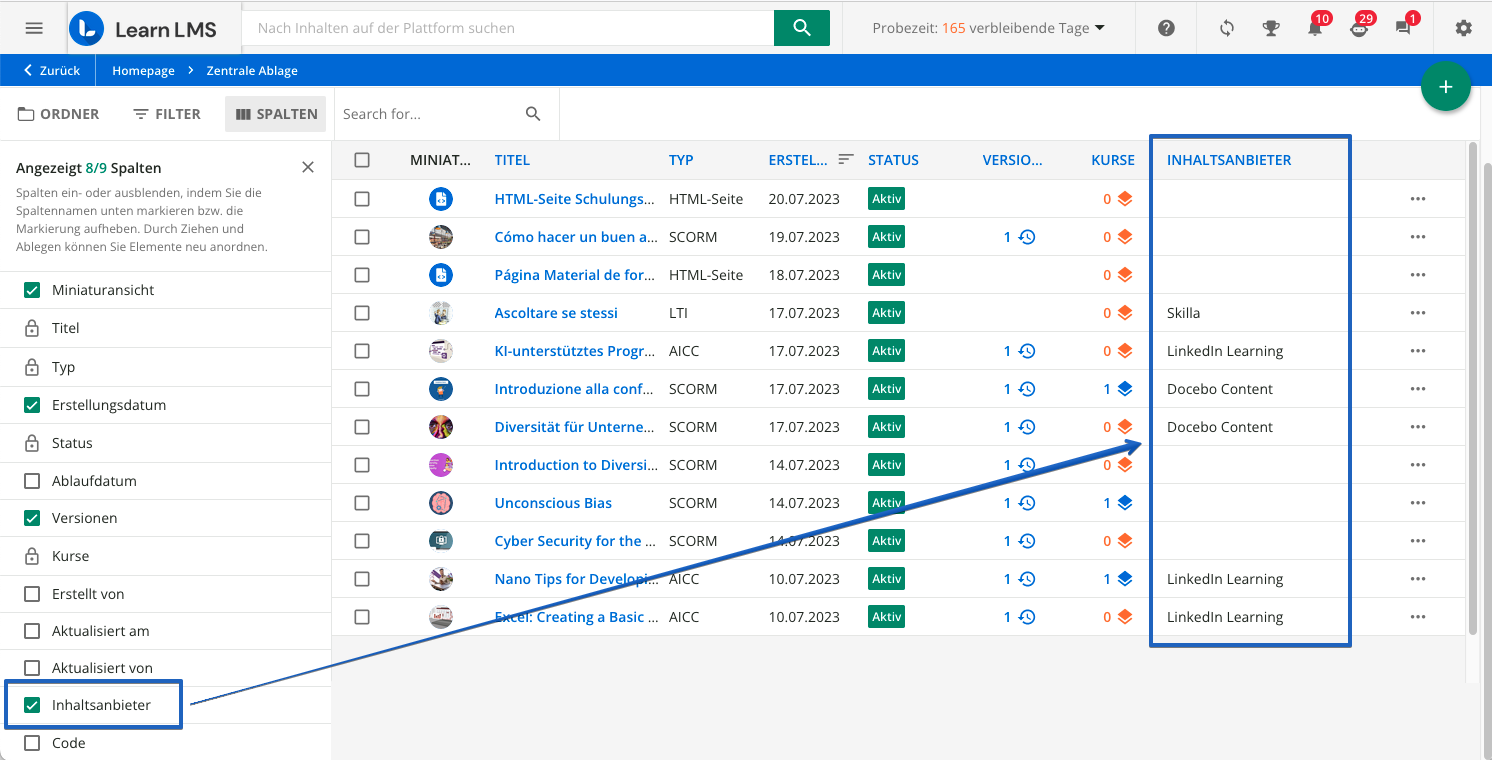
Task: Click the green search magnifier button
Action: point(801,28)
